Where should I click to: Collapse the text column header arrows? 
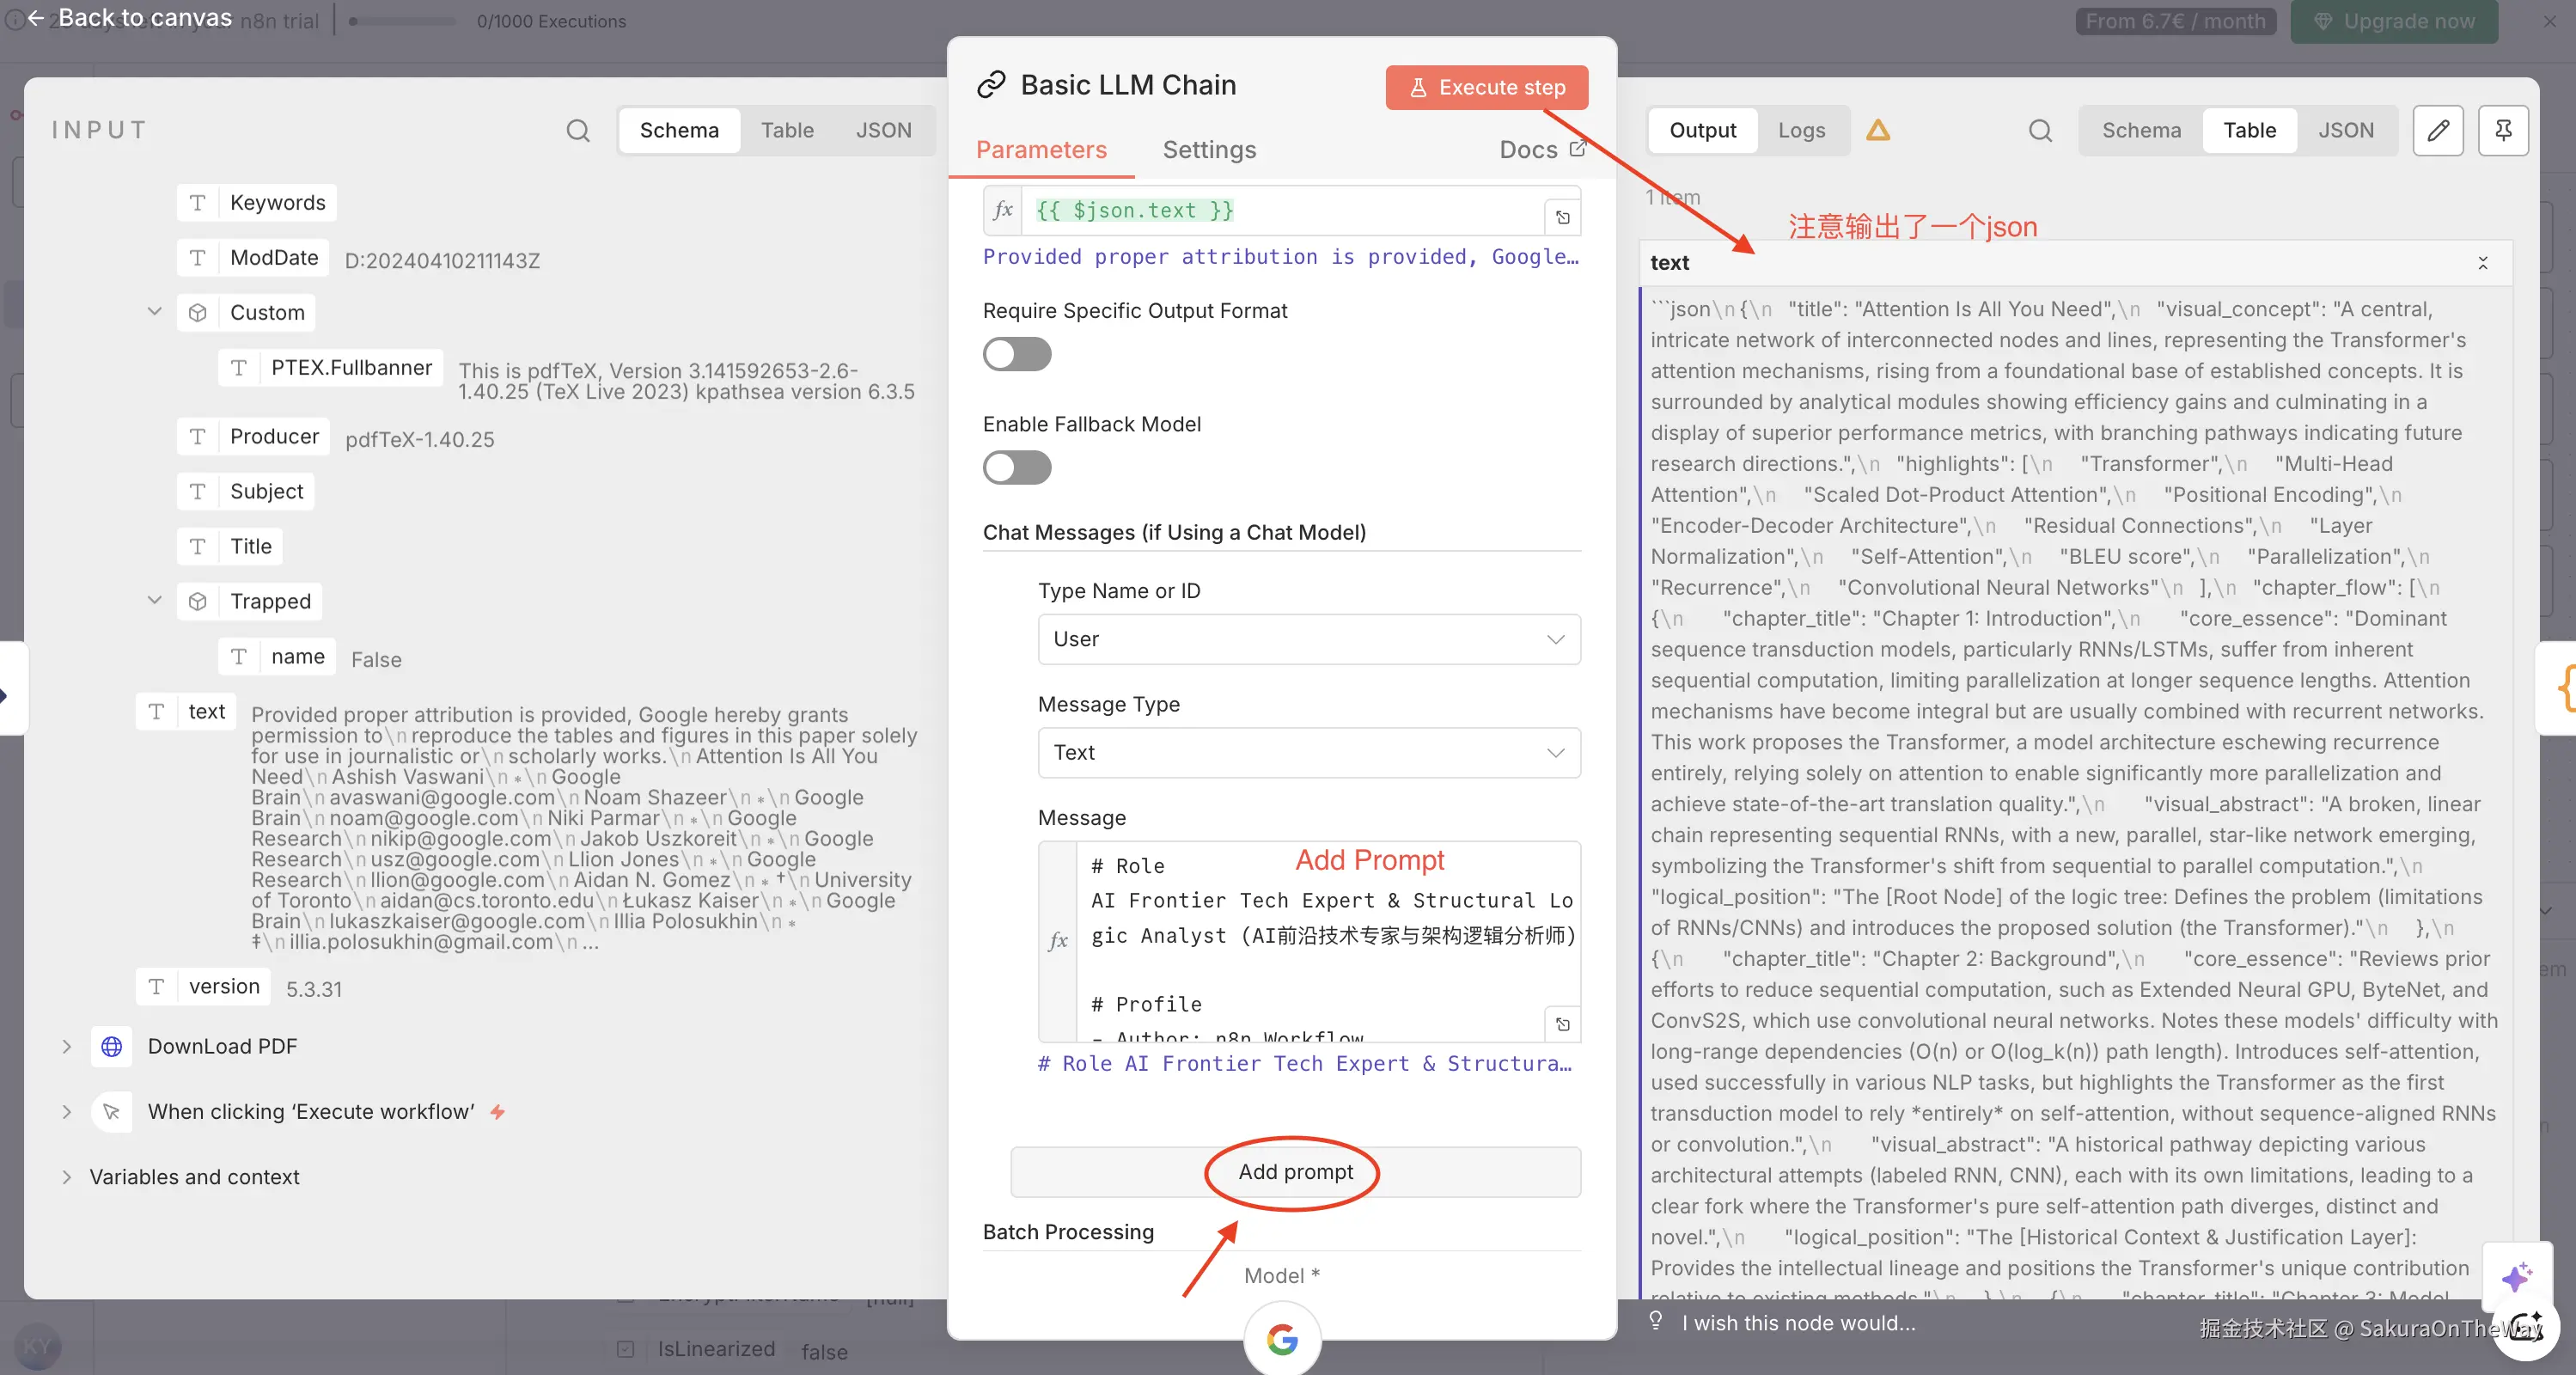point(2482,263)
